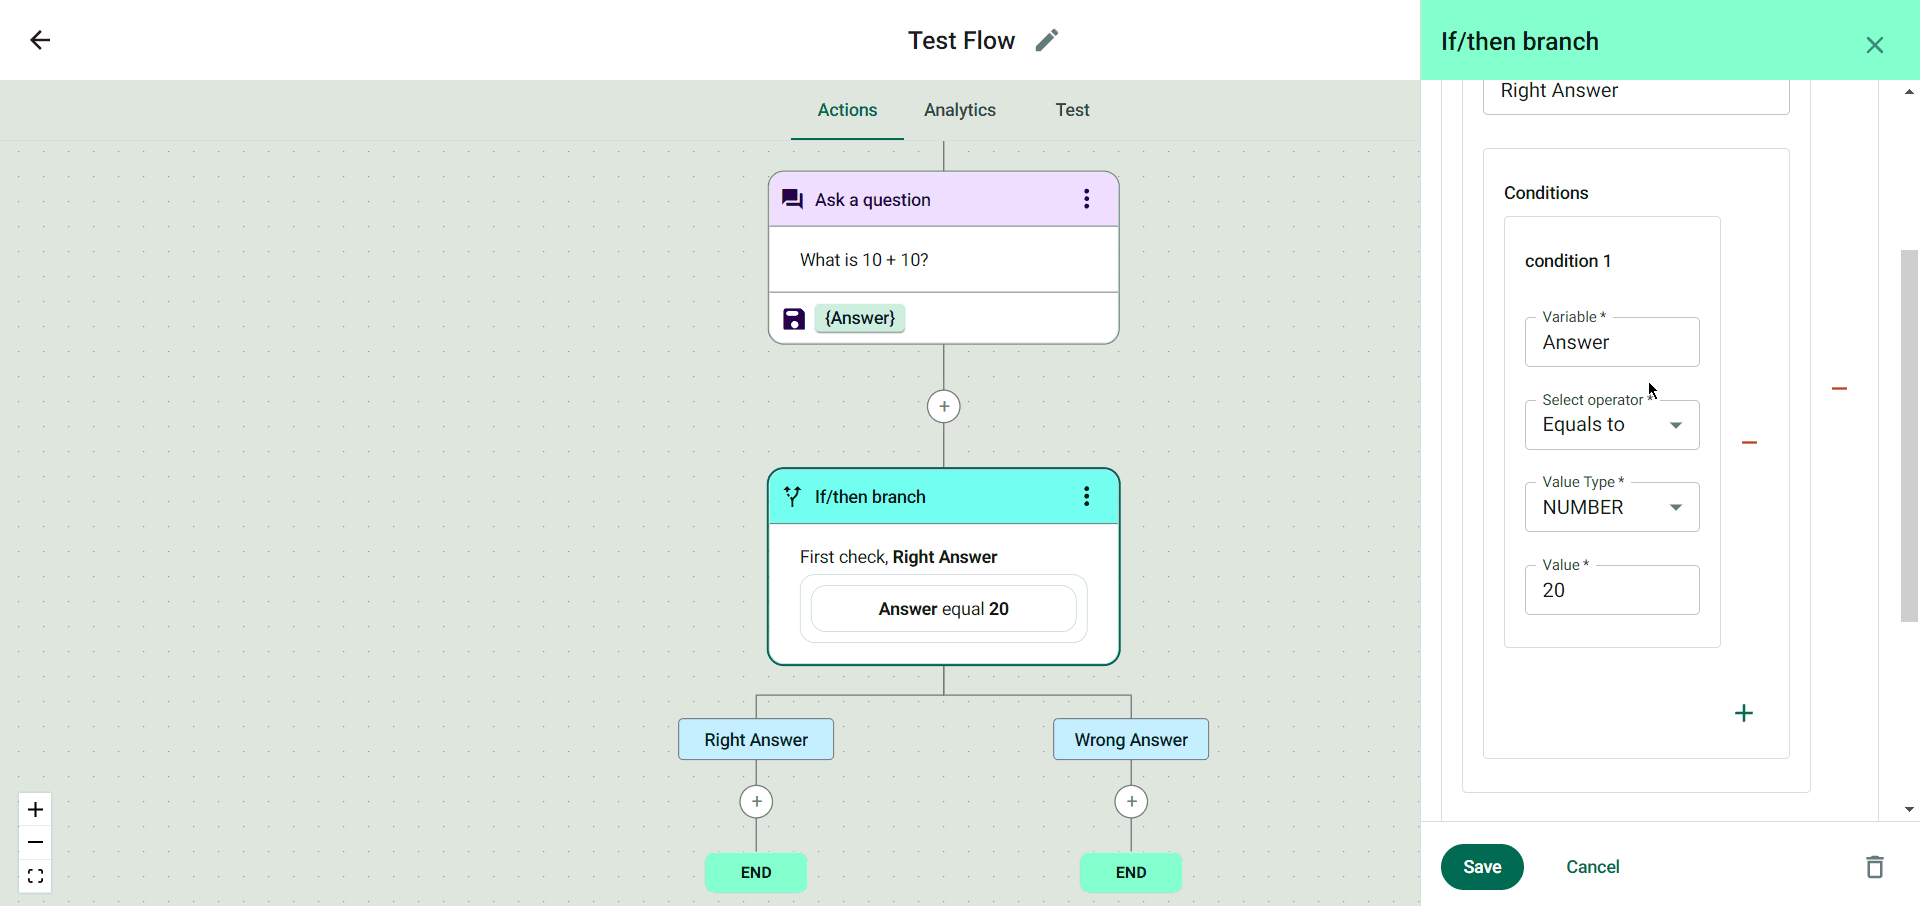
Task: Open the Value Type dropdown
Action: point(1612,508)
